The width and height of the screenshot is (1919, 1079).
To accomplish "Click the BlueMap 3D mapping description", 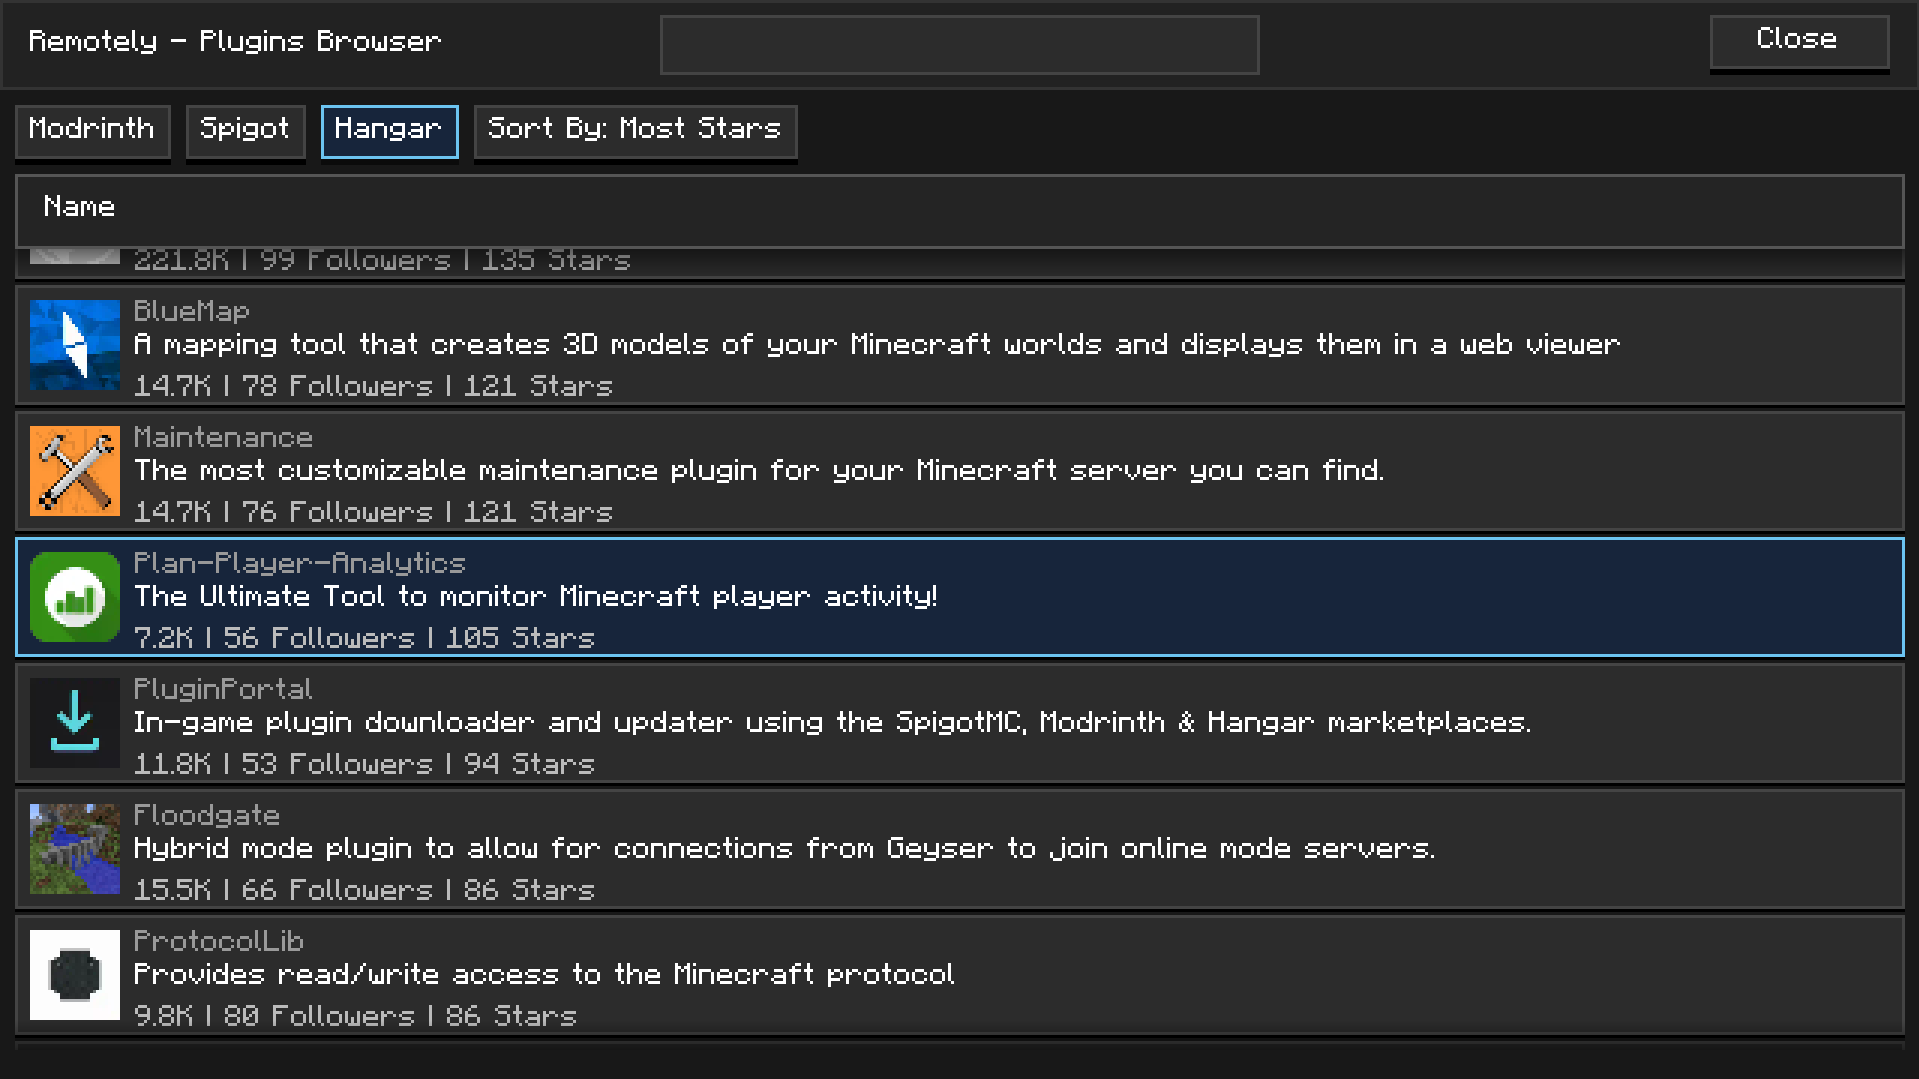I will pos(877,345).
